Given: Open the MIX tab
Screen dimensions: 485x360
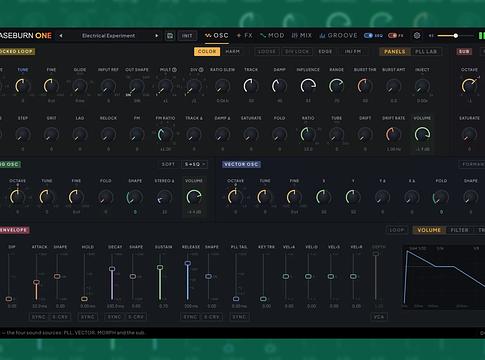Looking at the screenshot, I should 302,35.
